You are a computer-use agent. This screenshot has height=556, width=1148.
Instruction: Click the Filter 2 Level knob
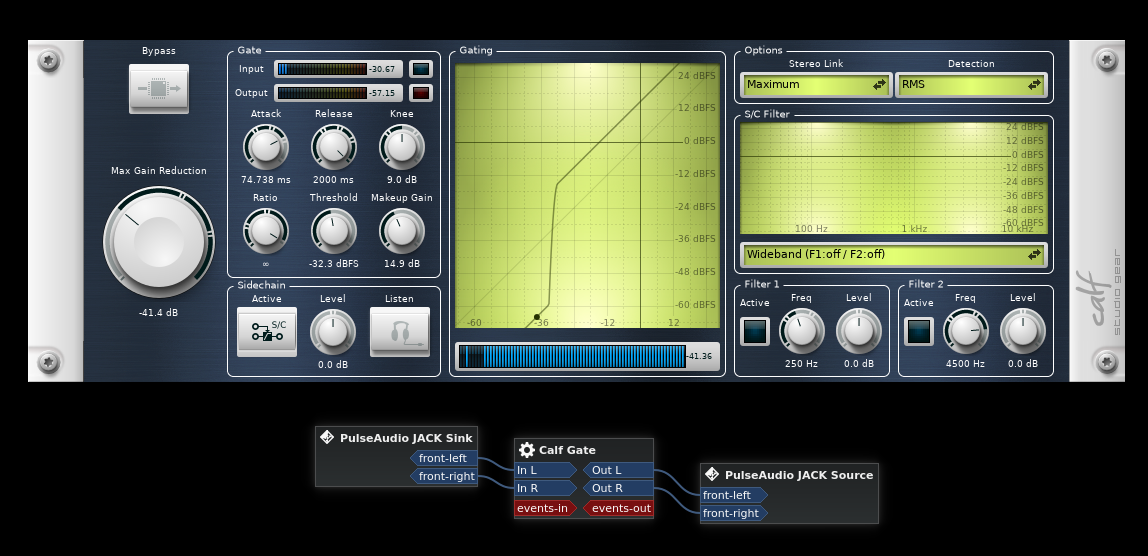(x=1023, y=330)
